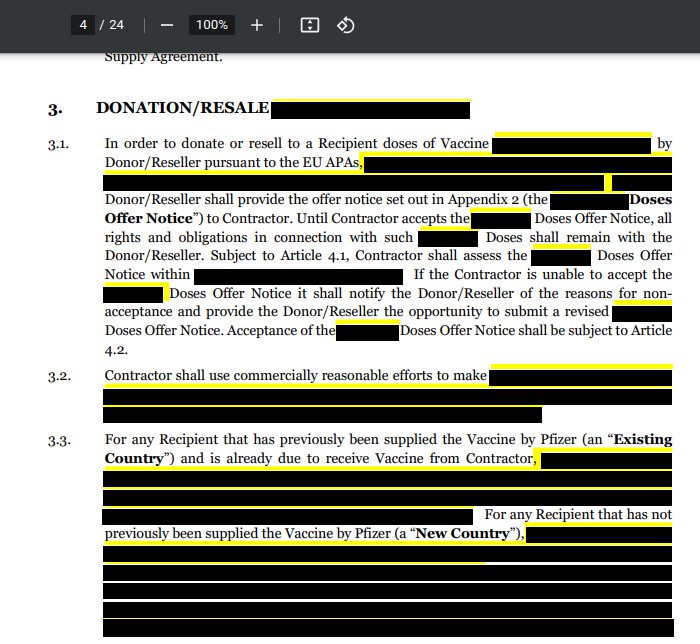Click the redacted block after DONATION/RESALE heading

[370, 109]
